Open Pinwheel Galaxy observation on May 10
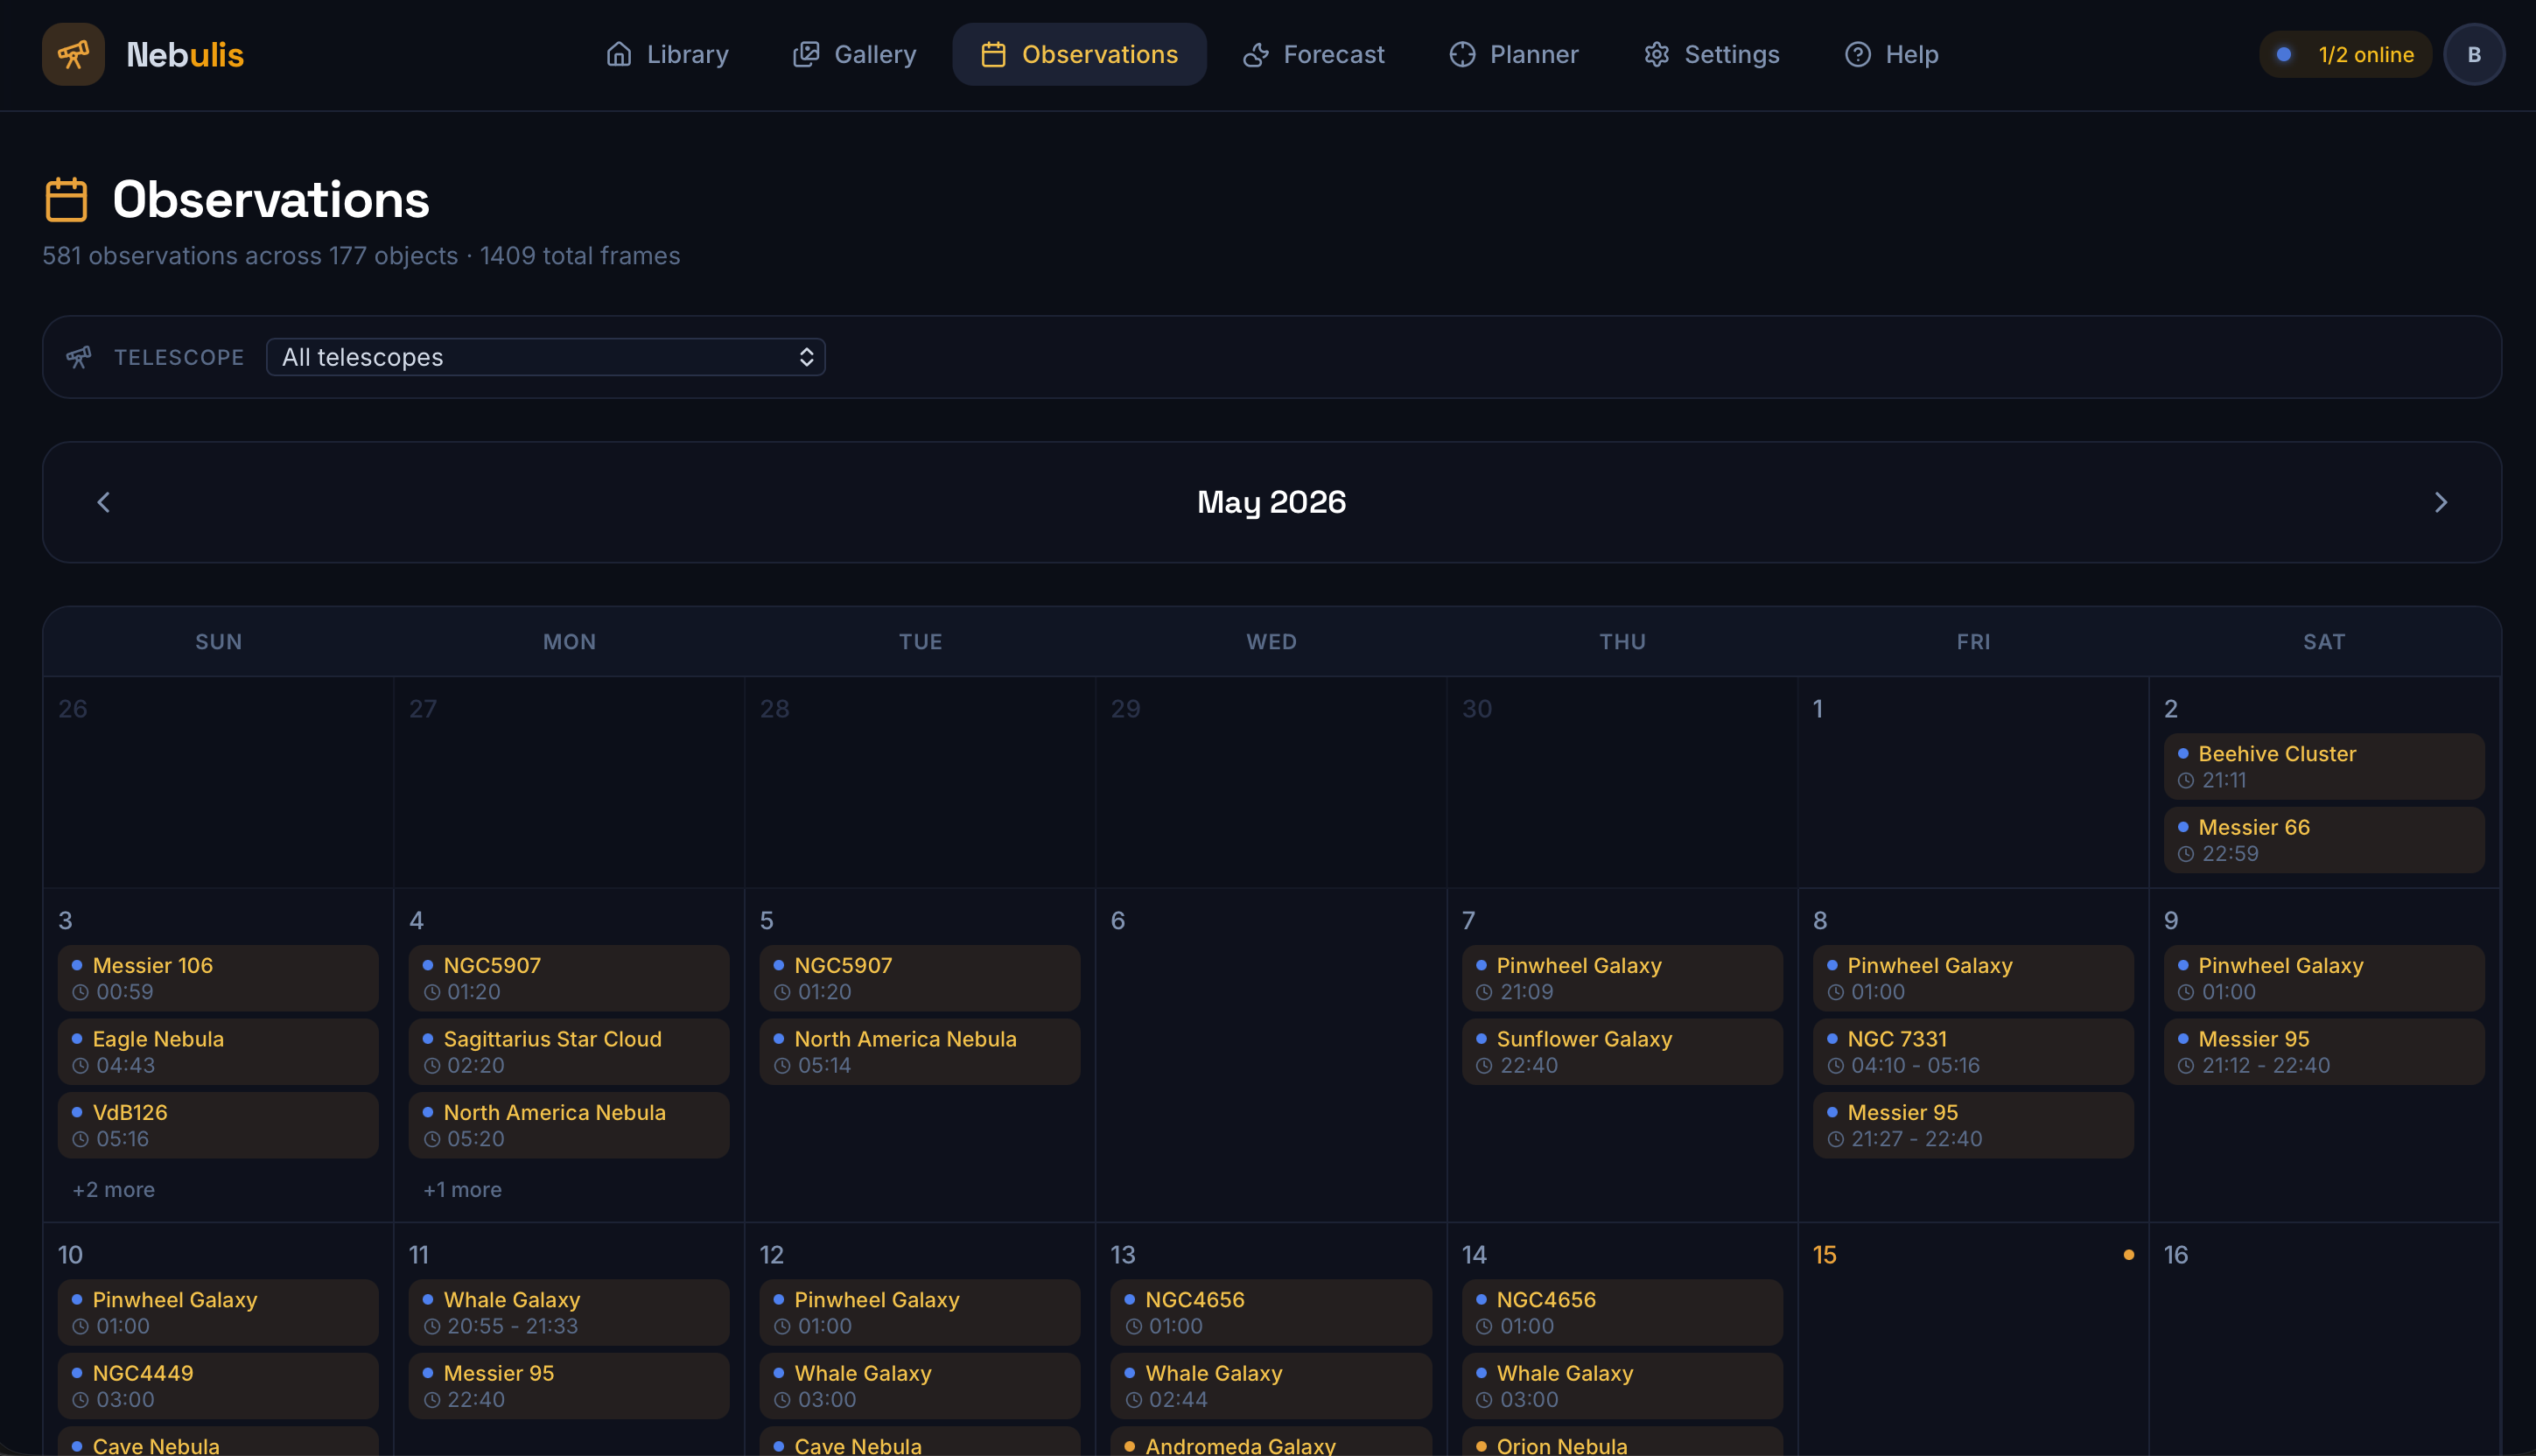The width and height of the screenshot is (2536, 1456). coord(218,1312)
